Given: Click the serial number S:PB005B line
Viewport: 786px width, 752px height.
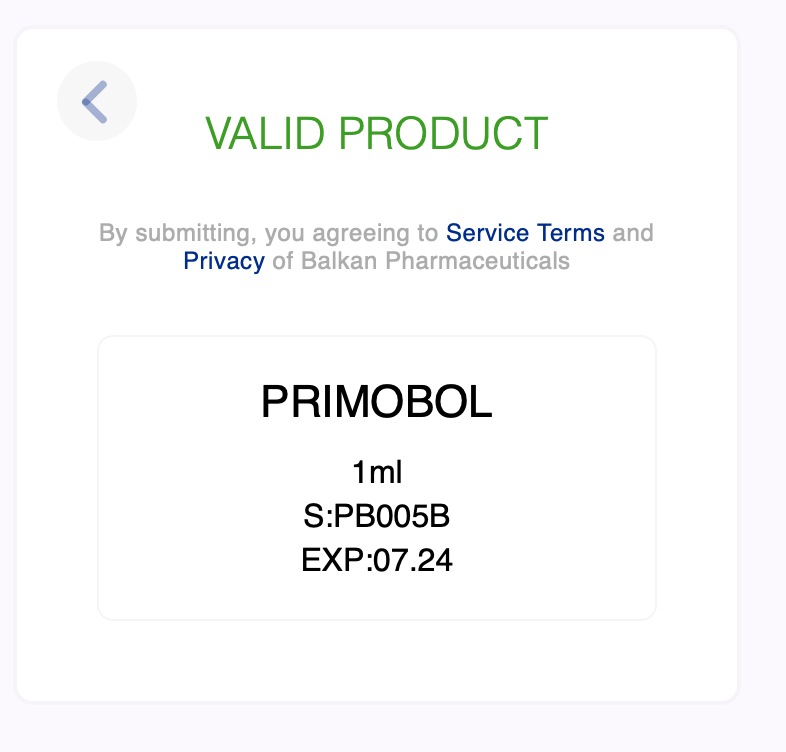Looking at the screenshot, I should [376, 516].
